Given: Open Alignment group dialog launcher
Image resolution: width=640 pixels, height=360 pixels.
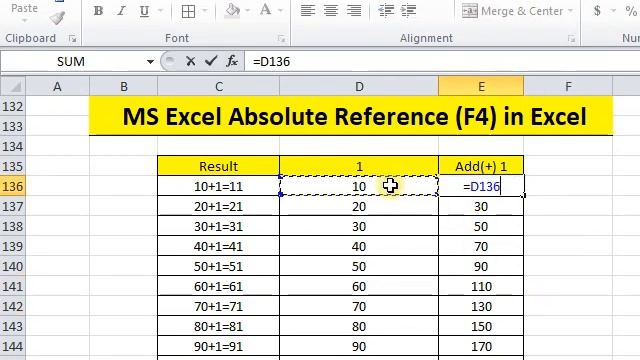Looking at the screenshot, I should [x=571, y=38].
